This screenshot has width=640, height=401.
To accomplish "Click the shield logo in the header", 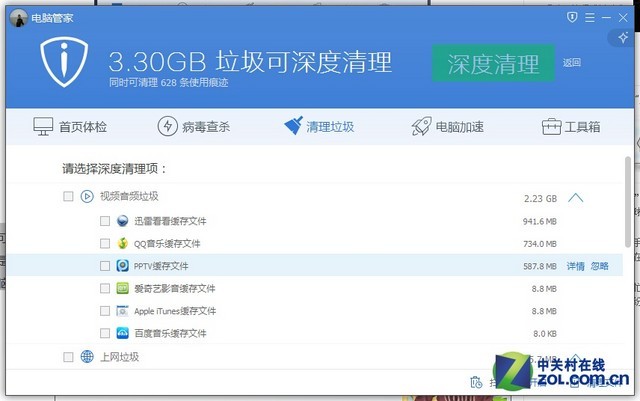I will tap(64, 64).
